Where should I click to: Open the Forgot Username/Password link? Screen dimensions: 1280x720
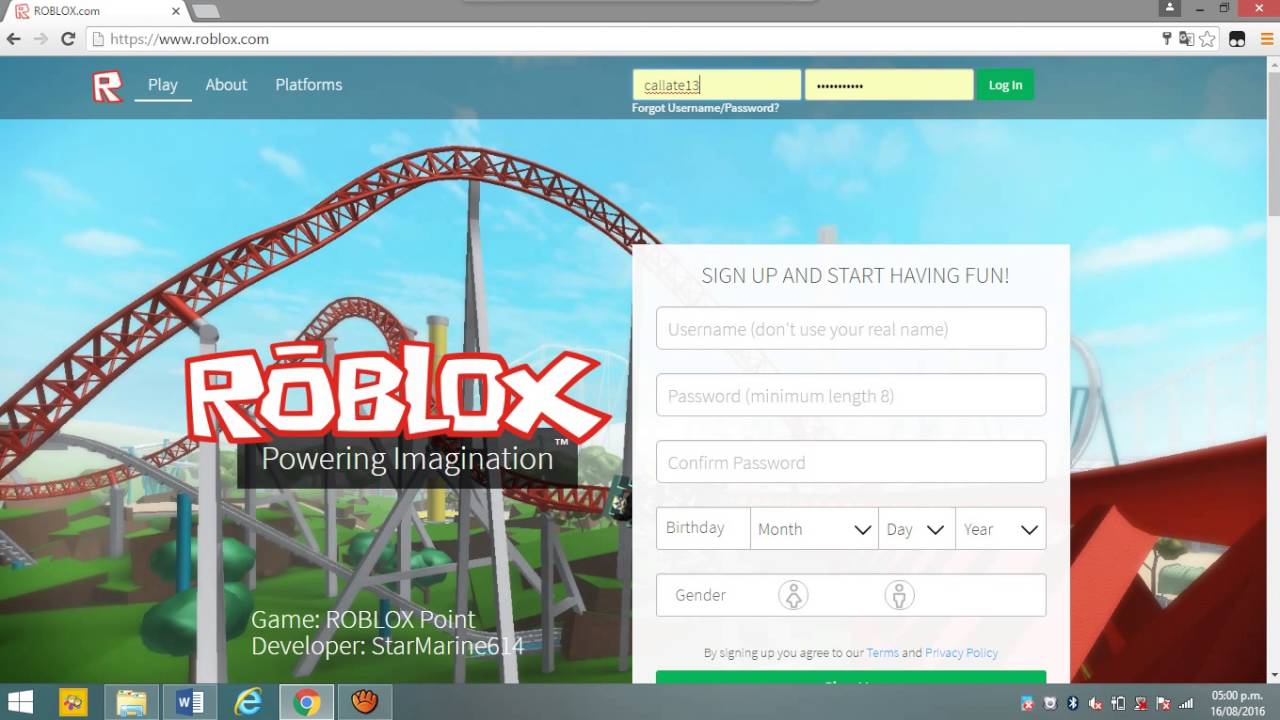pyautogui.click(x=705, y=108)
